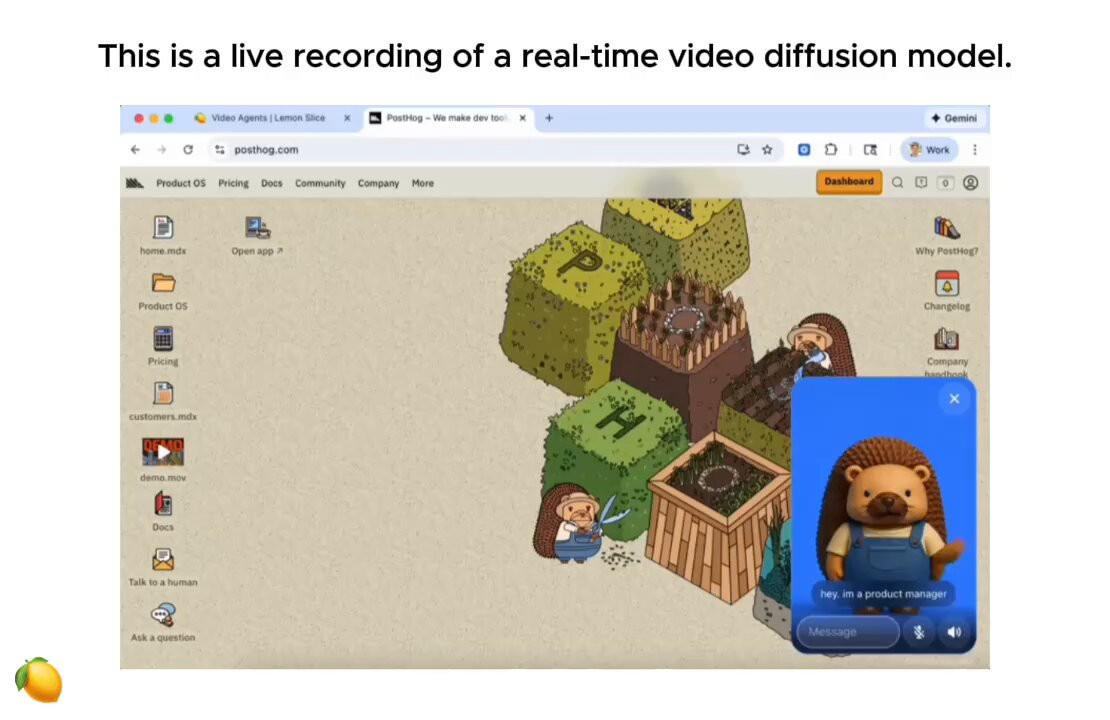Open the customers.mdx file icon

(x=163, y=394)
